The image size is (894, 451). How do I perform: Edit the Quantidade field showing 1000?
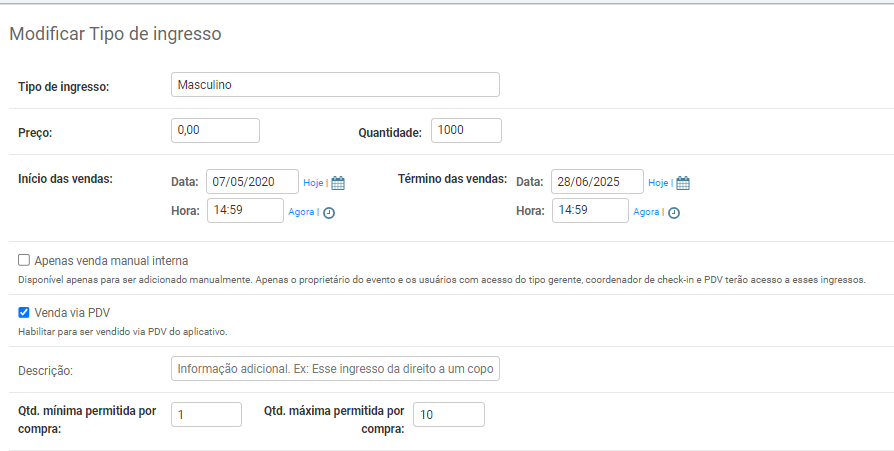tap(466, 130)
